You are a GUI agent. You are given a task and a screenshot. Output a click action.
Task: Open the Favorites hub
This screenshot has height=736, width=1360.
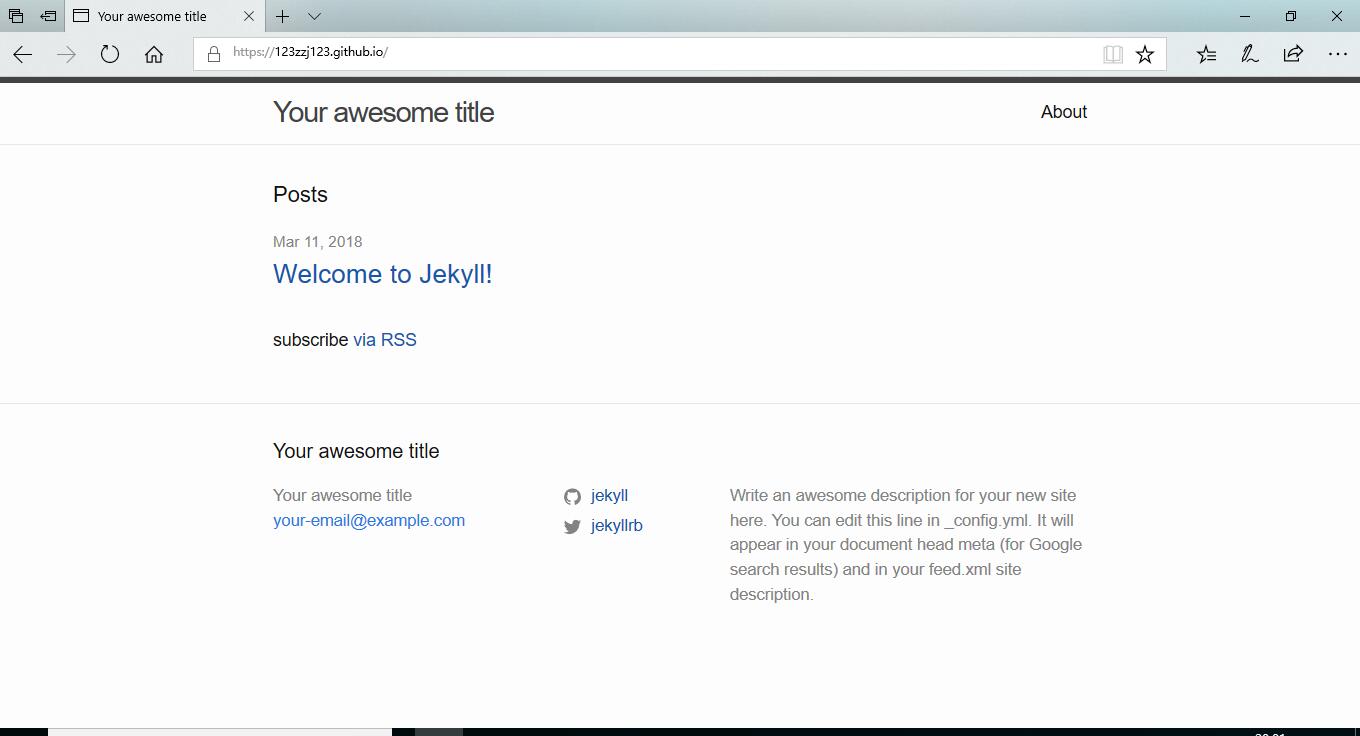click(x=1206, y=54)
